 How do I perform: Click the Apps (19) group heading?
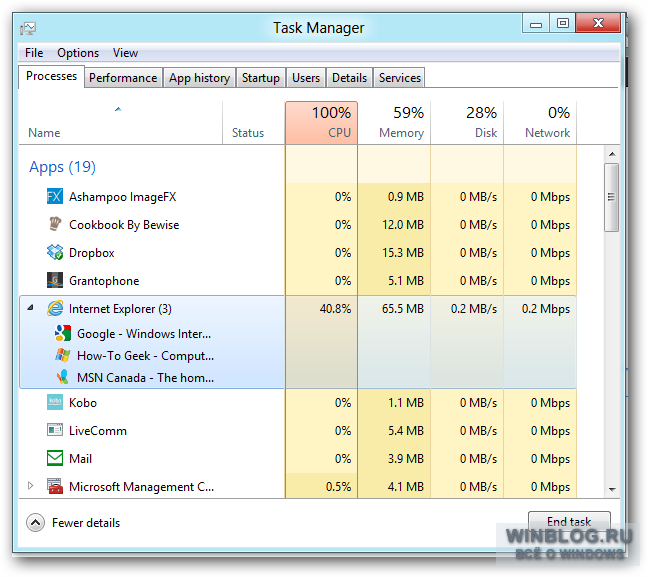(x=62, y=167)
